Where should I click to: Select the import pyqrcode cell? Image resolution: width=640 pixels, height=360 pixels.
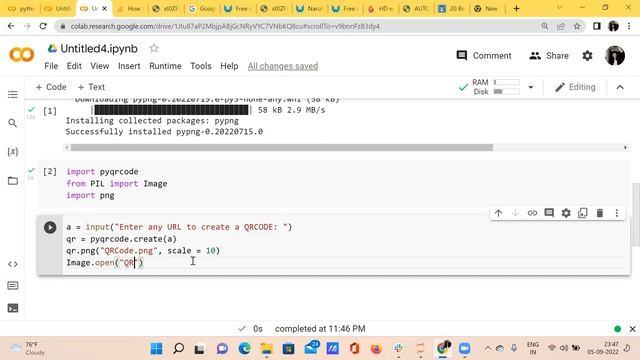click(x=333, y=183)
